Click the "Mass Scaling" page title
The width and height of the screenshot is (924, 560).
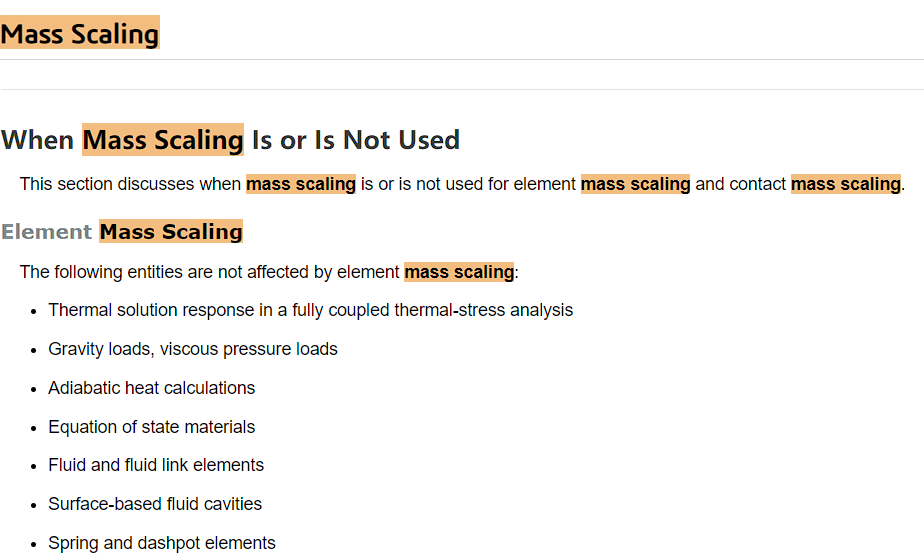tap(80, 34)
